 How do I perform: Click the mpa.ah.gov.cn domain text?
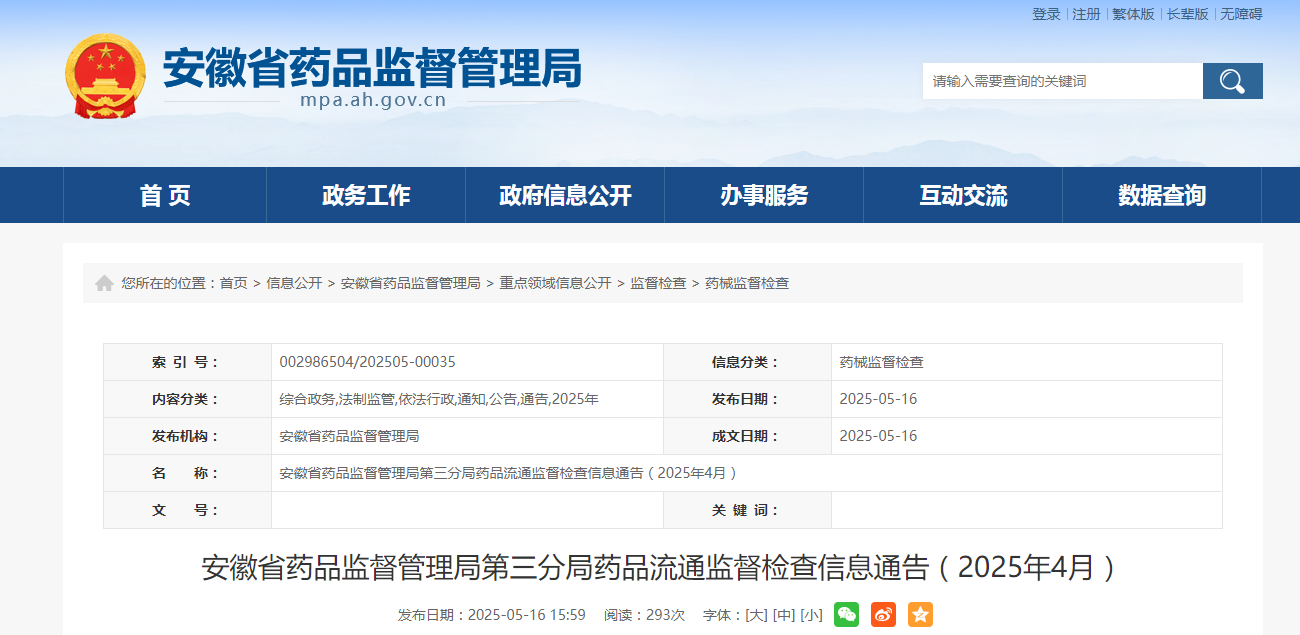pos(372,100)
